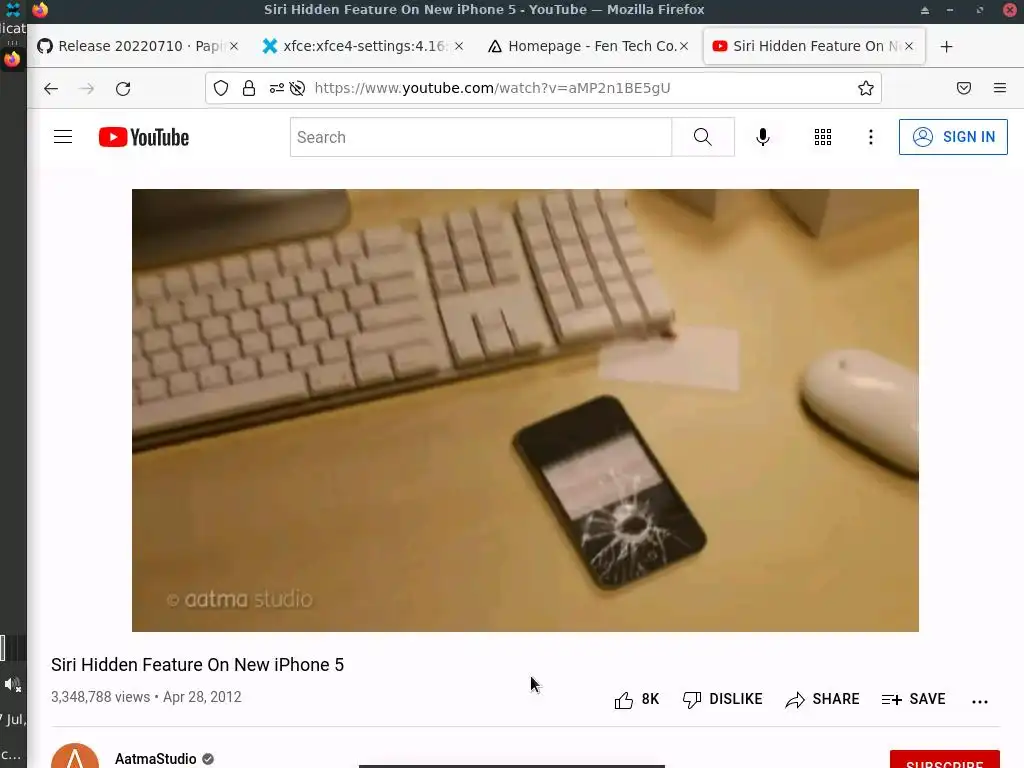Click the forward navigation arrow
This screenshot has height=768, width=1024.
click(86, 88)
